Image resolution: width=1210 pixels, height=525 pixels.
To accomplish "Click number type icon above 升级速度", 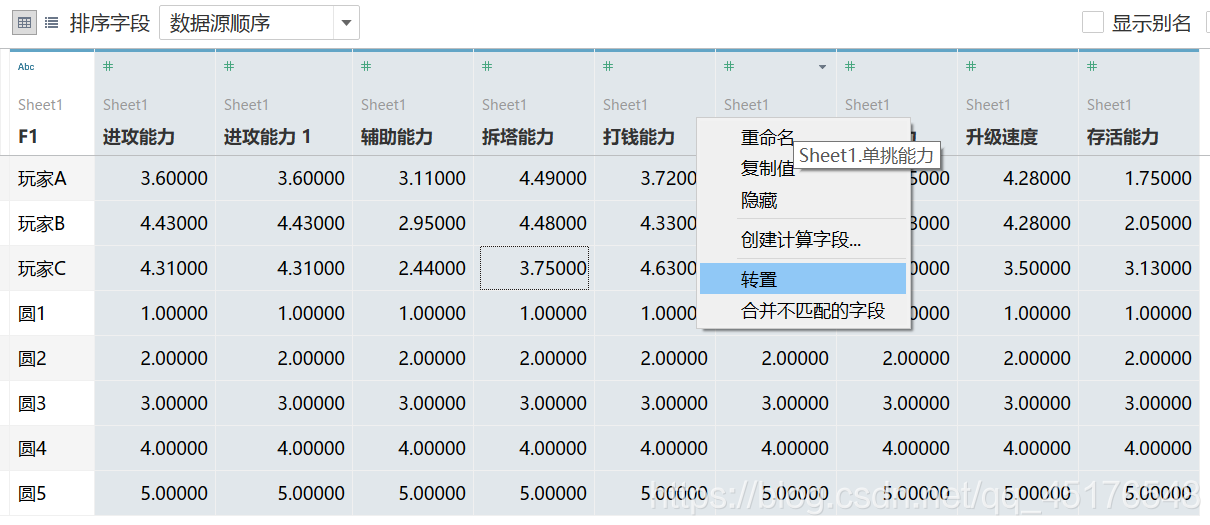I will [971, 67].
